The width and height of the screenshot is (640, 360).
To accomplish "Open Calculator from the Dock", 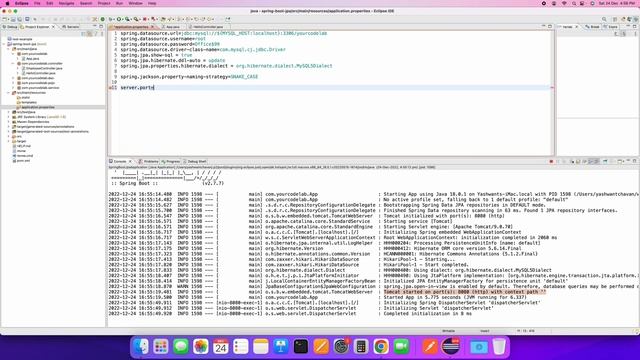I will click(x=361, y=347).
